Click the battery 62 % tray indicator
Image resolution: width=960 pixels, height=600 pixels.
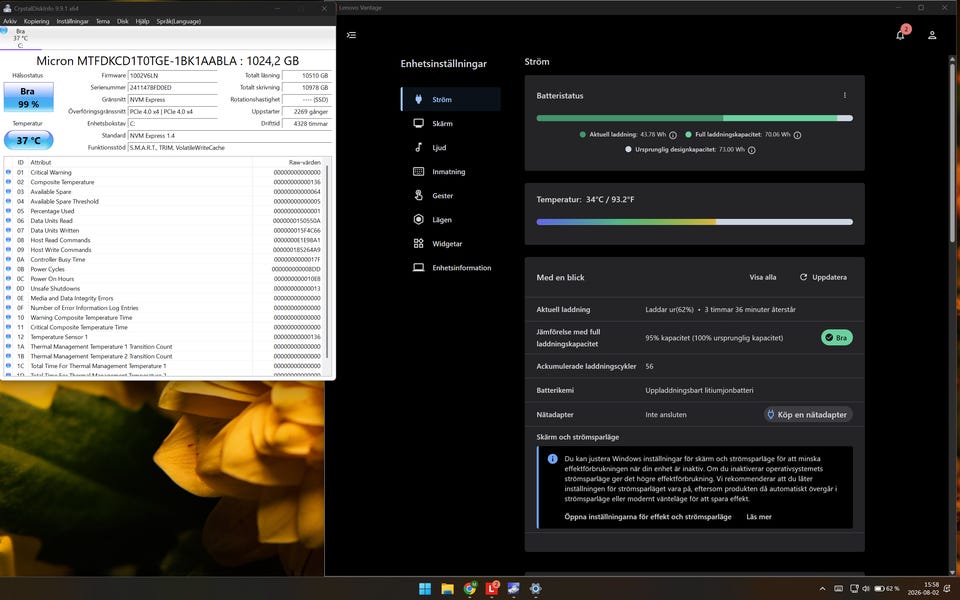(x=887, y=589)
